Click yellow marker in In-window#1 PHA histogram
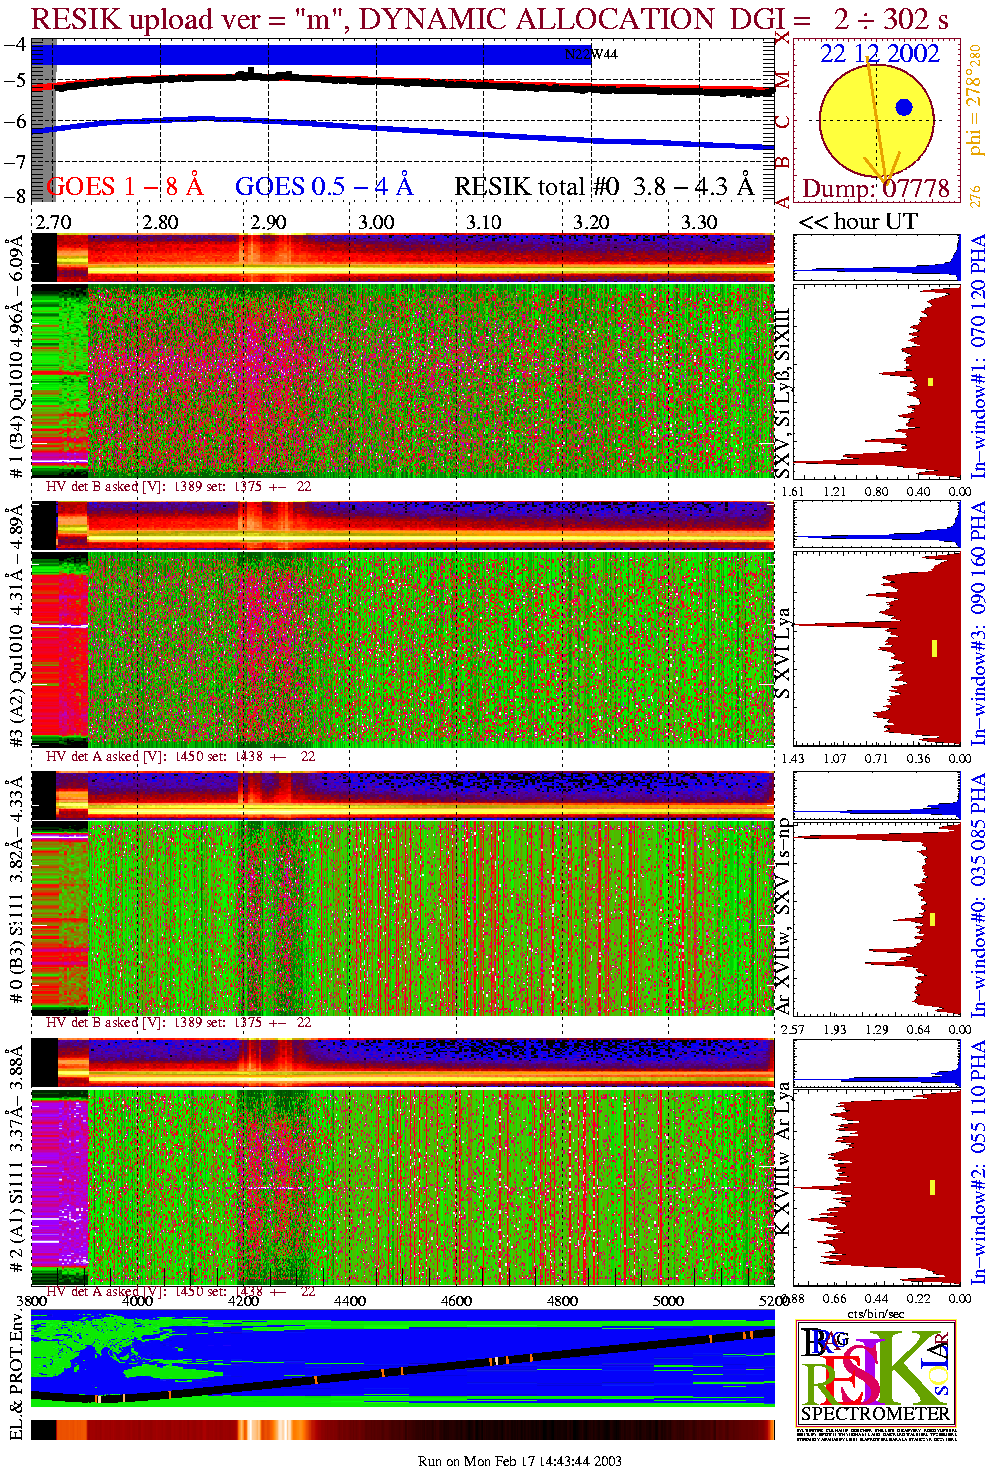The width and height of the screenshot is (1004, 1476). pos(930,381)
